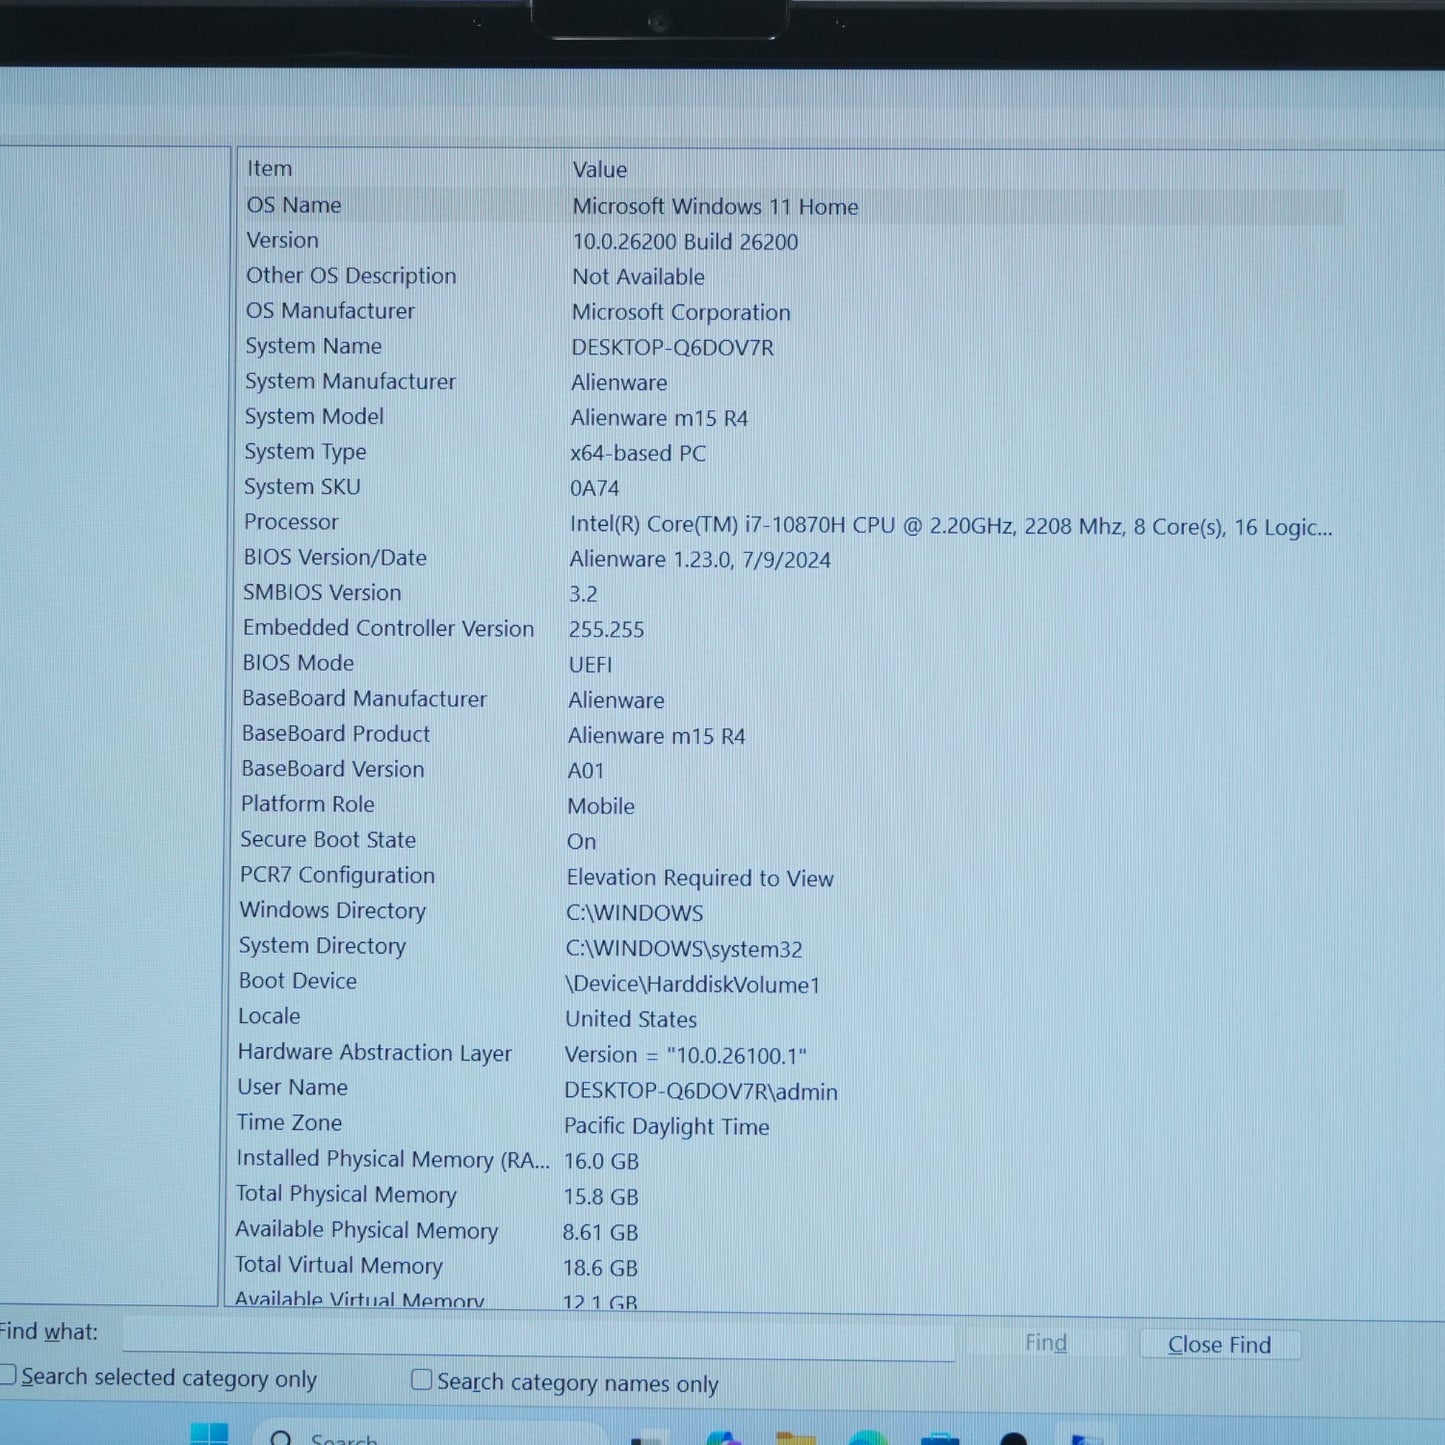Select the 'System Model' row
The width and height of the screenshot is (1445, 1445).
click(314, 416)
